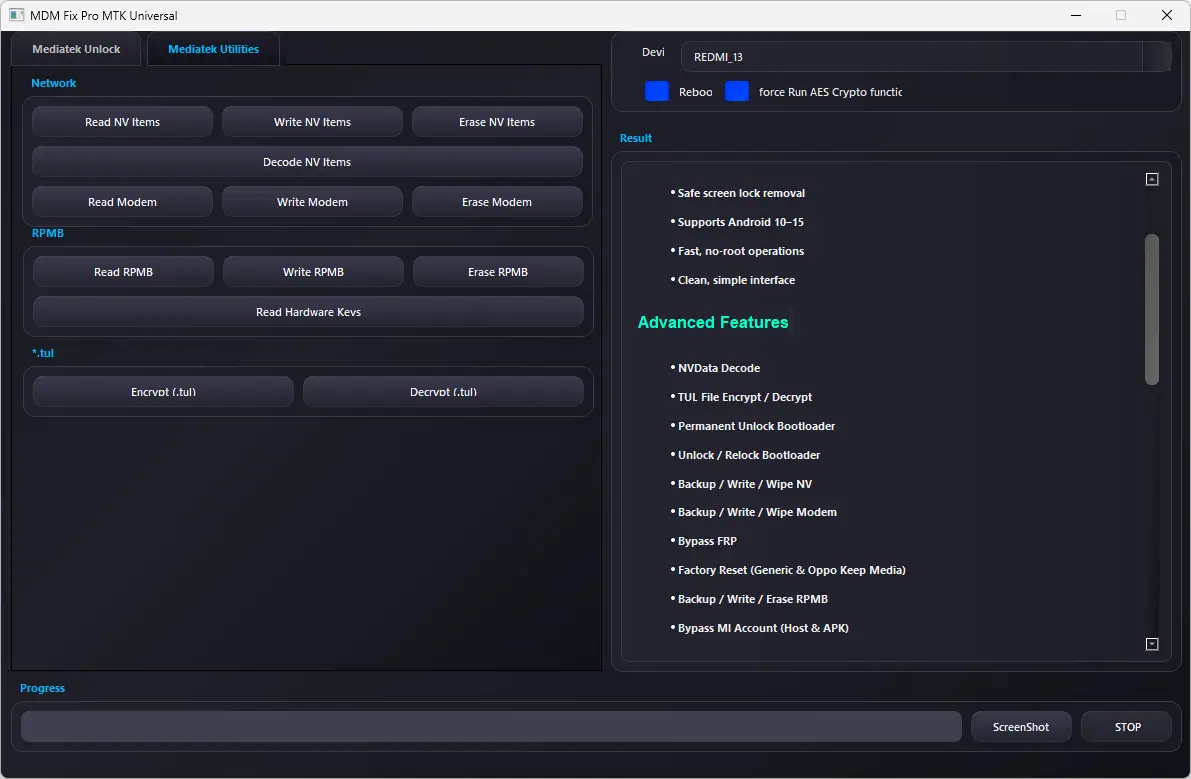Click the Progress label
This screenshot has height=779, width=1191.
[42, 688]
